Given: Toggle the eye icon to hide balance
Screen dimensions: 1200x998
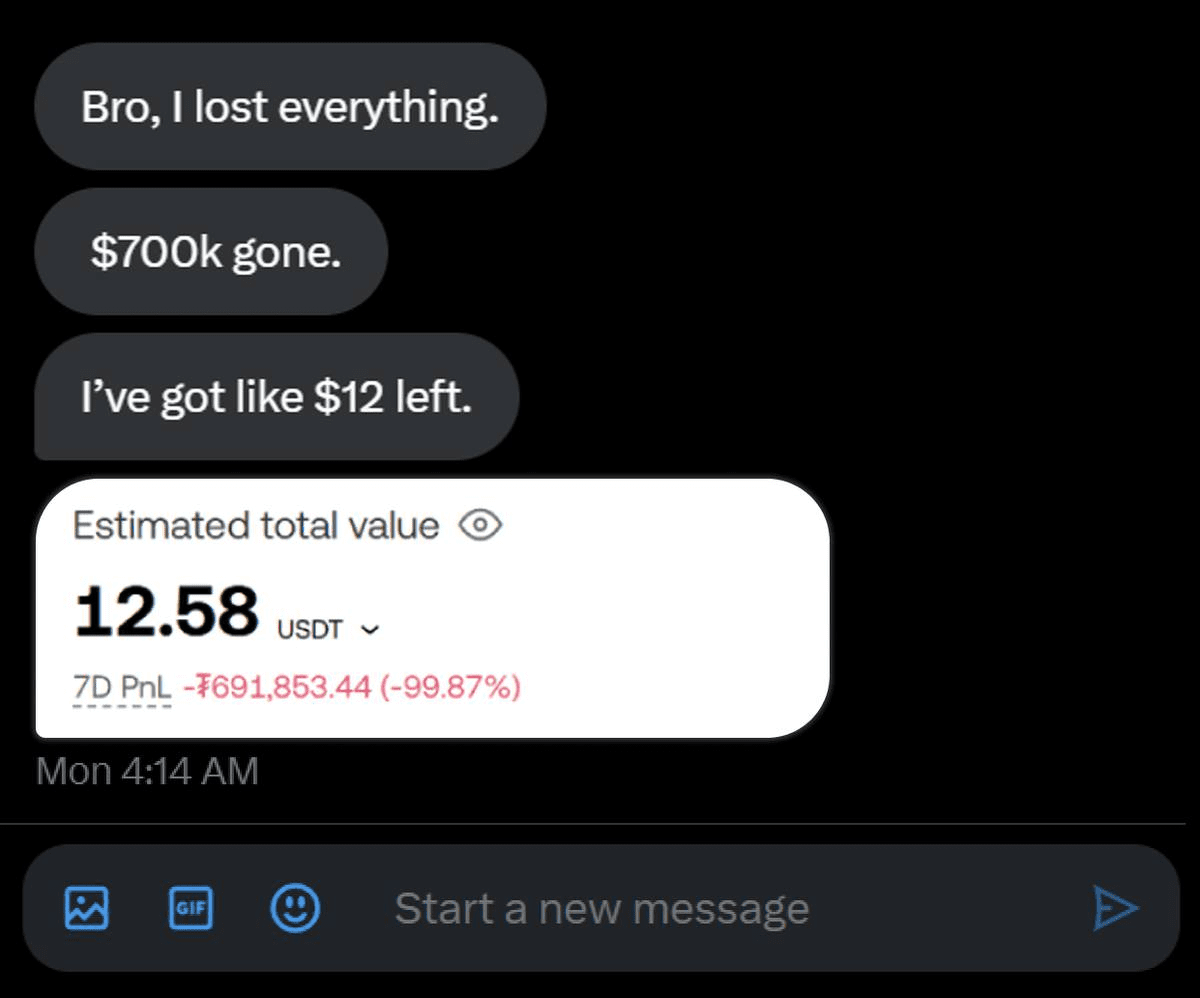Looking at the screenshot, I should [480, 525].
